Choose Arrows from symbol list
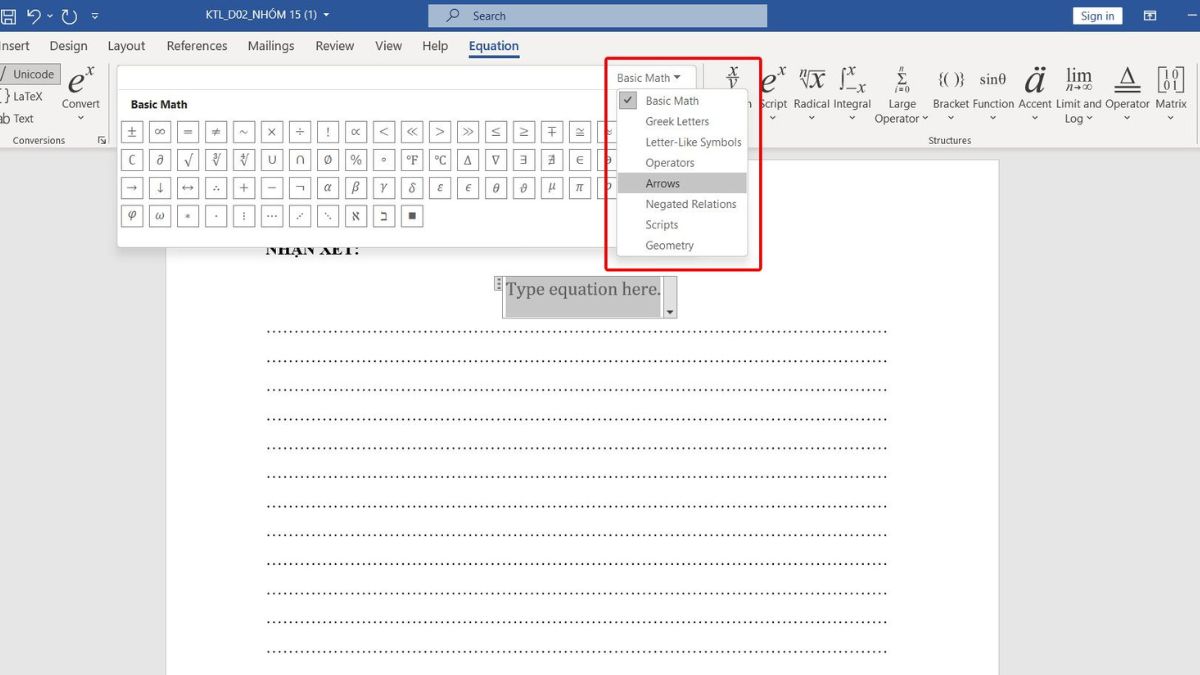1200x675 pixels. point(682,183)
